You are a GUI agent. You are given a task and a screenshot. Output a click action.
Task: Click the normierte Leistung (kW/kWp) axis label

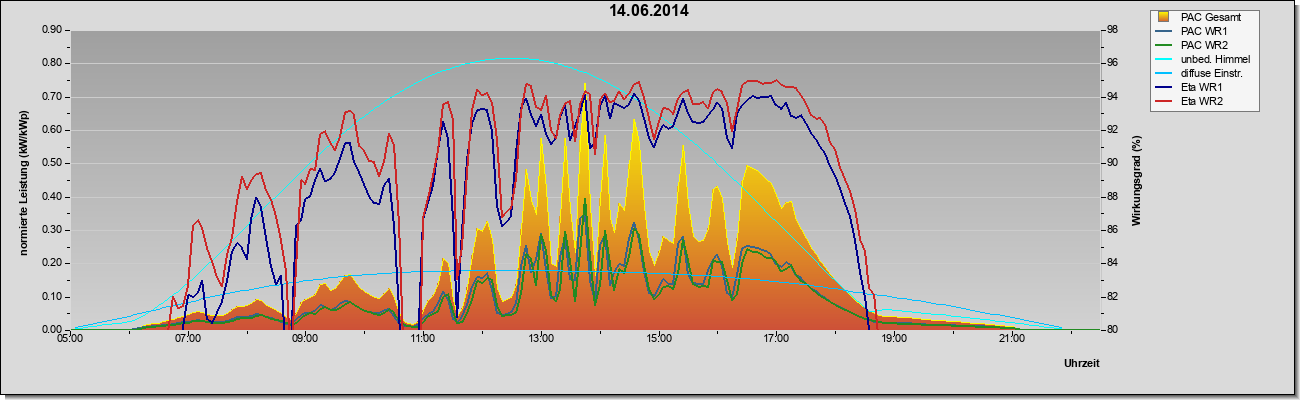[x=24, y=181]
